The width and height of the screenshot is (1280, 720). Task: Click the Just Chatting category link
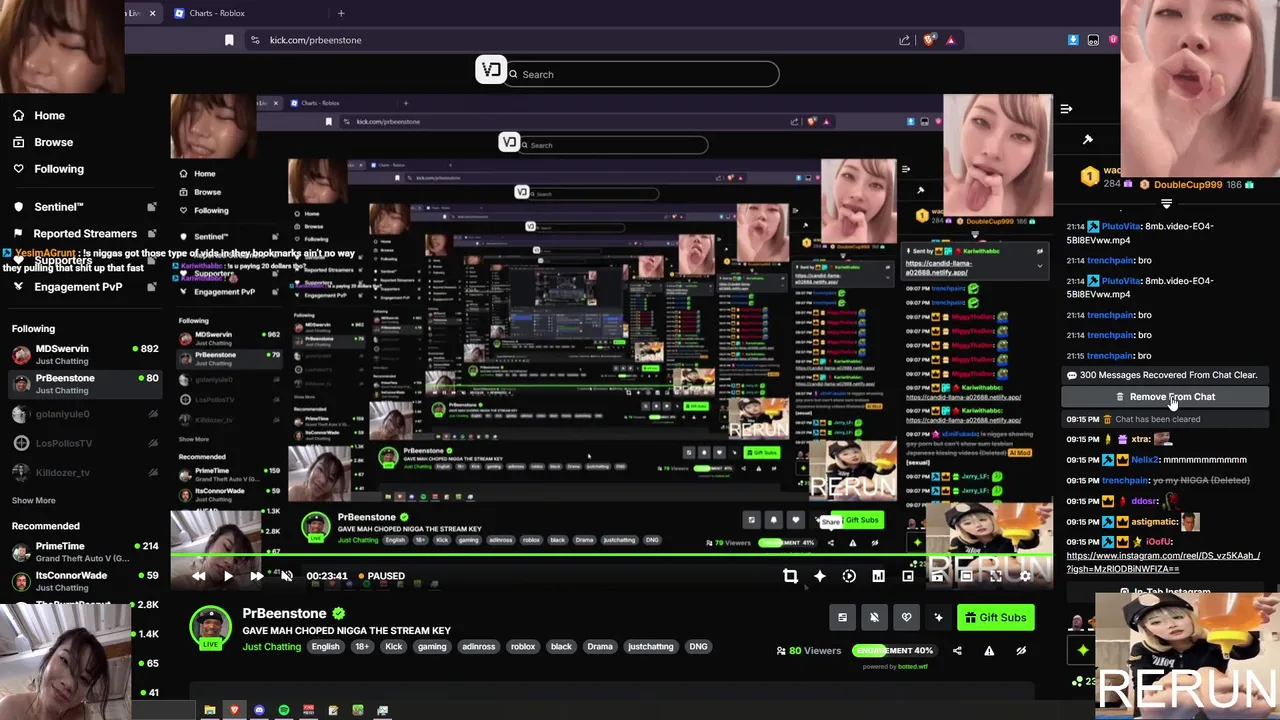tap(271, 647)
